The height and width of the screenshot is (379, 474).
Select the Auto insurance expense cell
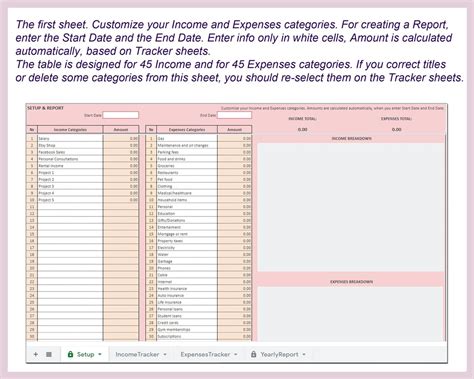click(x=187, y=295)
